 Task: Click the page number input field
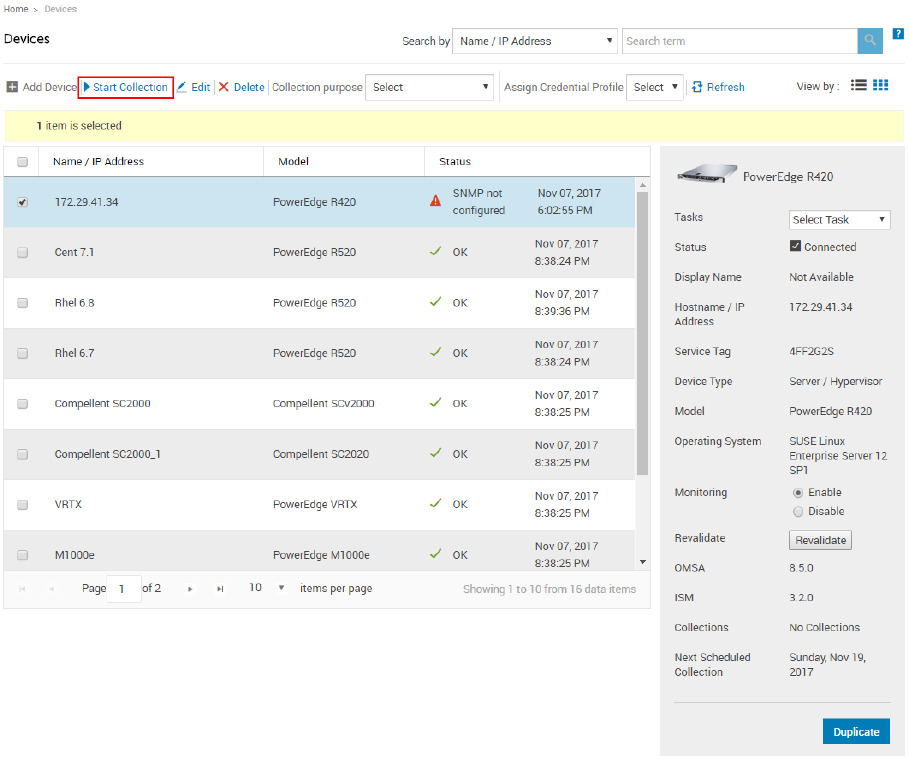[123, 588]
